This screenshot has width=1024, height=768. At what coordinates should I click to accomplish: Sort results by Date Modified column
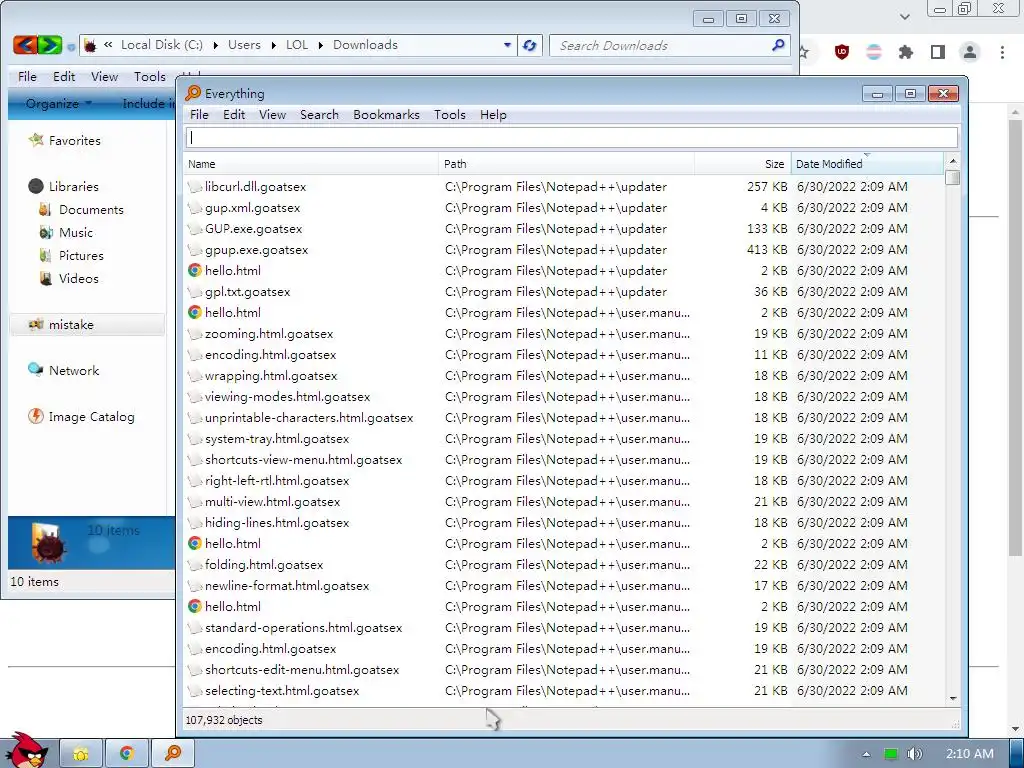pos(867,164)
